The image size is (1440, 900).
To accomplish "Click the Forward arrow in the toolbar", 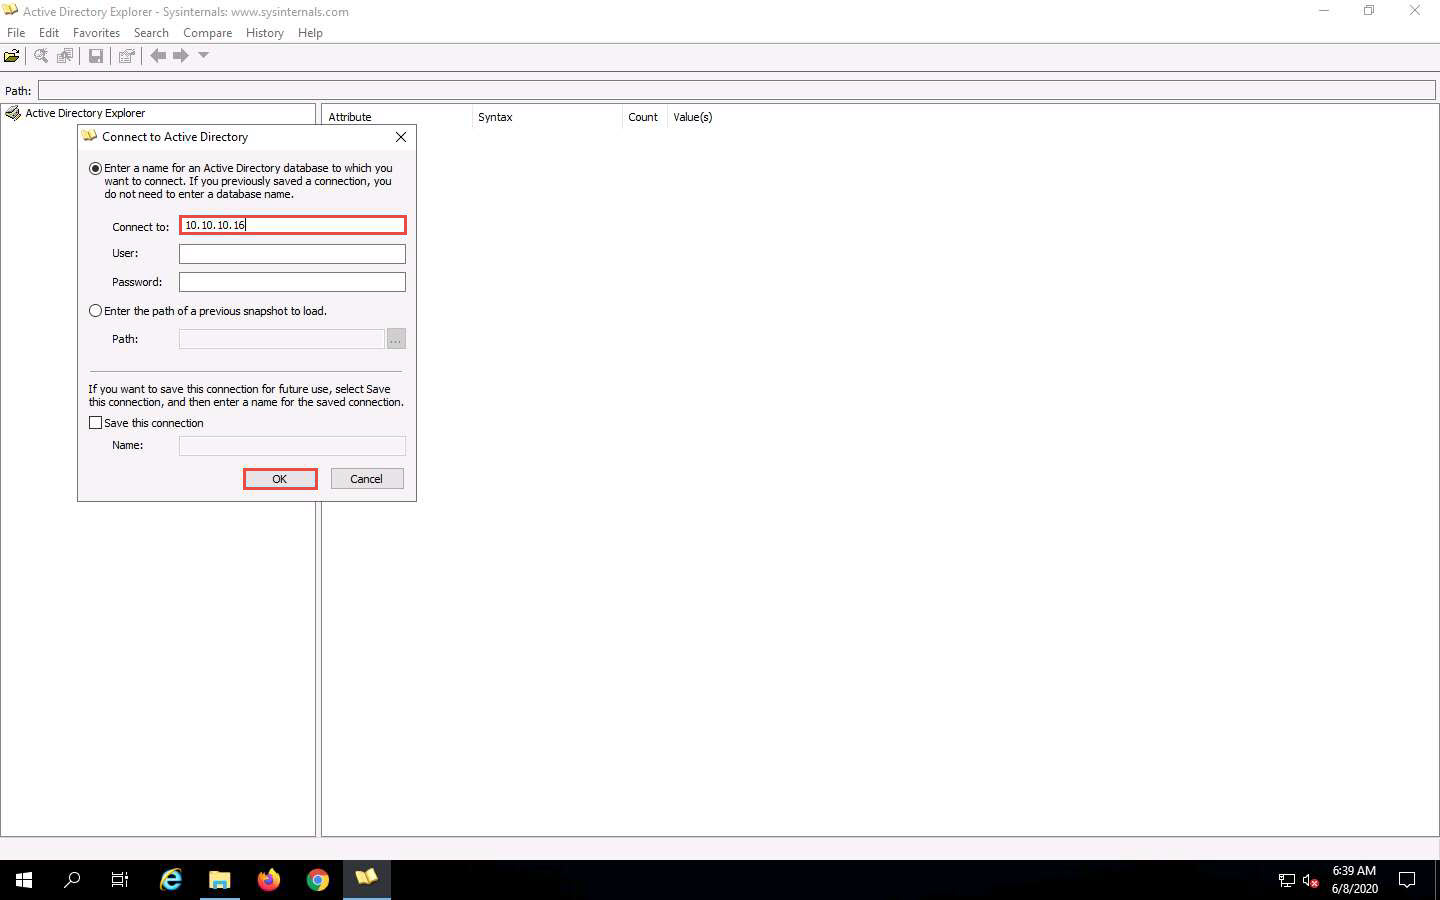I will [x=181, y=56].
